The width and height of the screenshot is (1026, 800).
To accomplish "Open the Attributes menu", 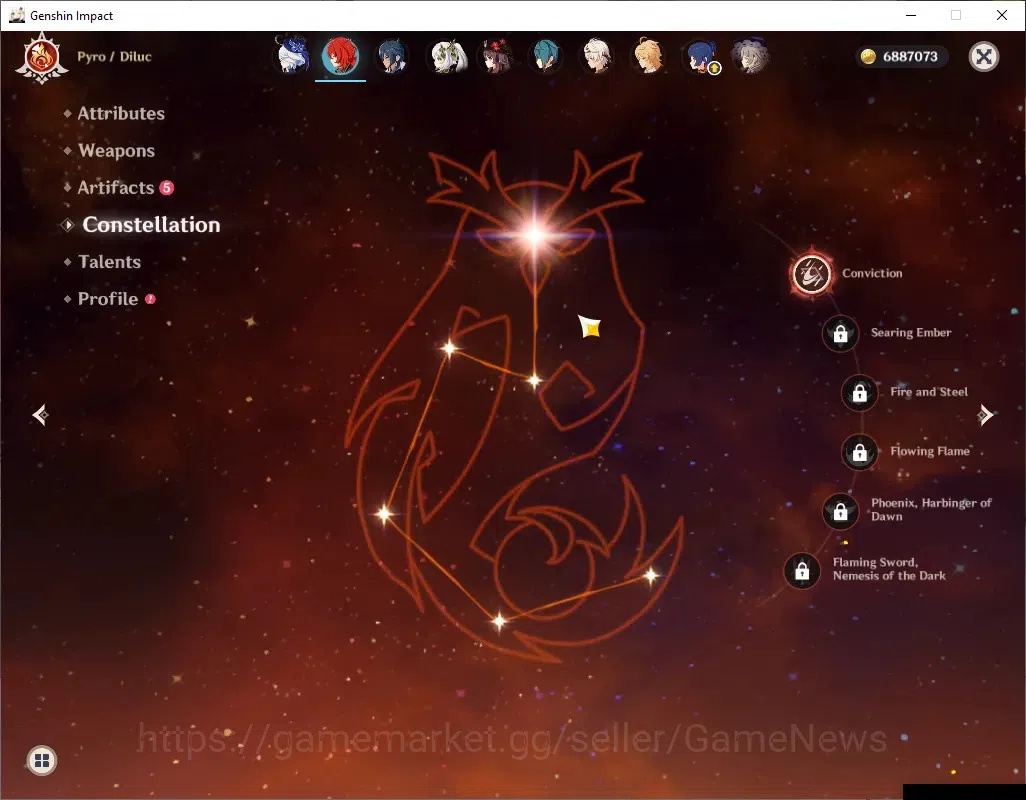I will click(121, 113).
